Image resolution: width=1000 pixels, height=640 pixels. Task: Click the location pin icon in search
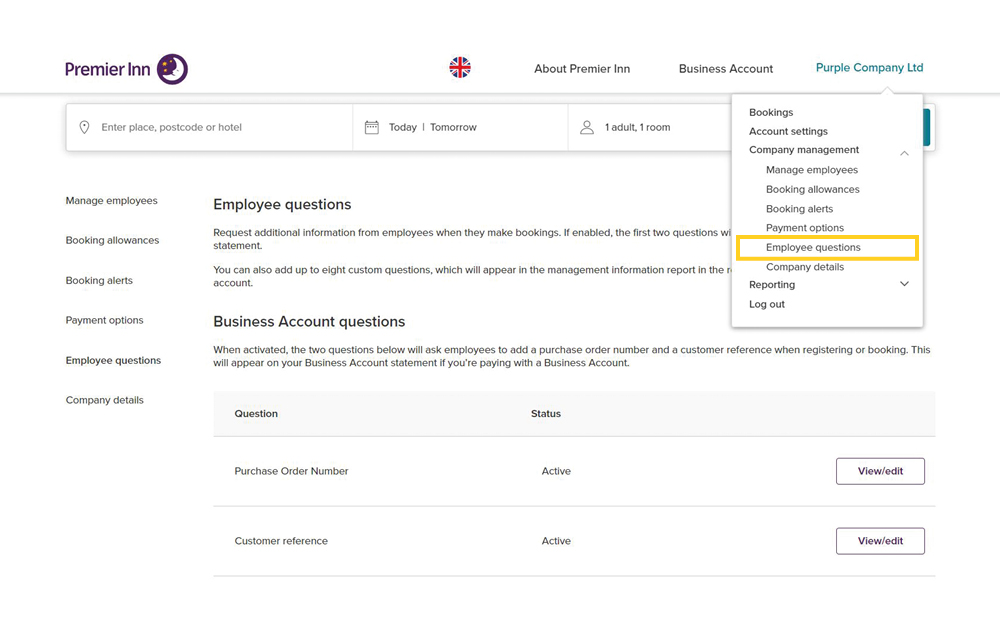click(84, 127)
